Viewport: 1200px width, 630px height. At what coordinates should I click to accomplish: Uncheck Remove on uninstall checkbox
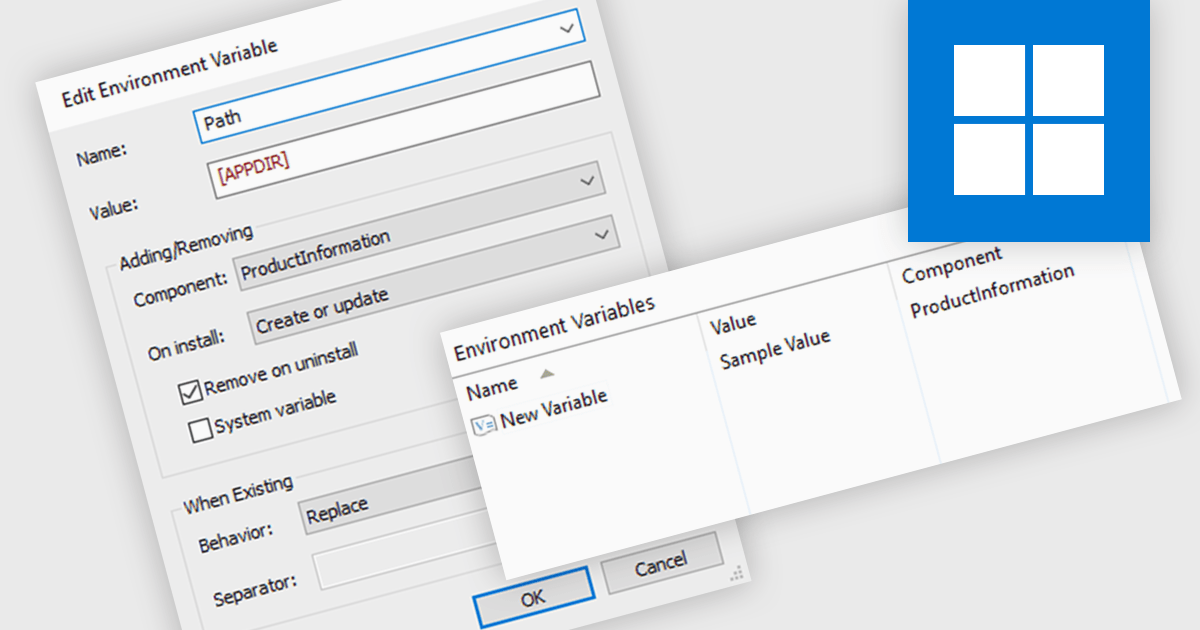coord(191,391)
